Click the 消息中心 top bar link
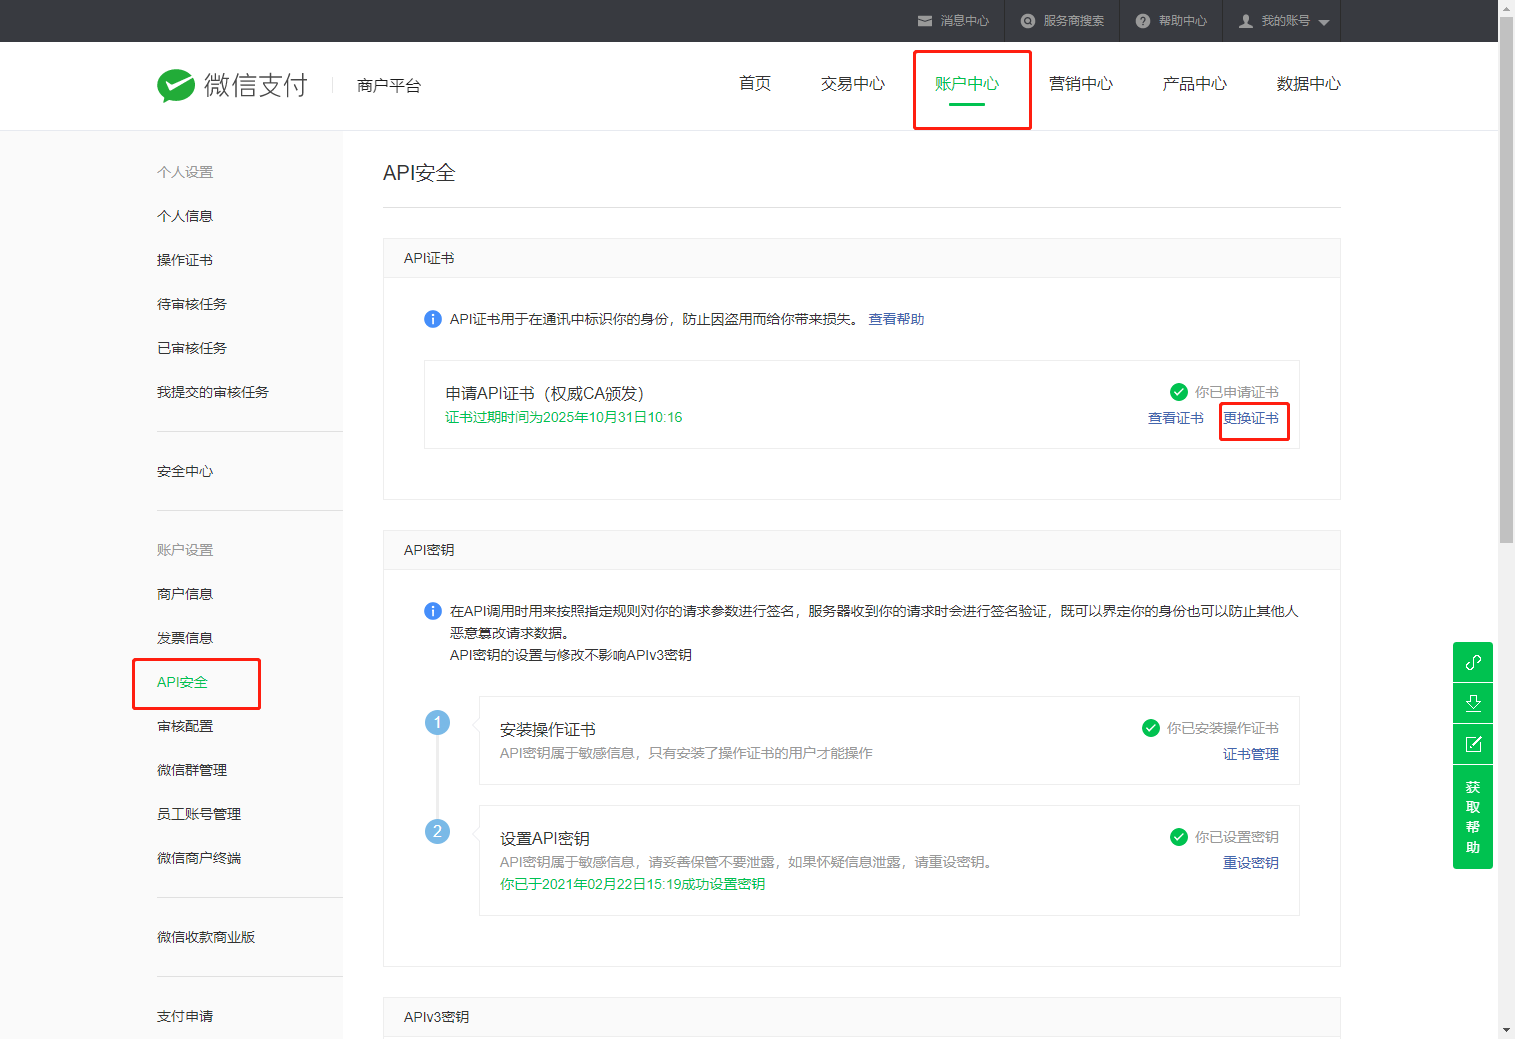The height and width of the screenshot is (1039, 1515). 964,21
